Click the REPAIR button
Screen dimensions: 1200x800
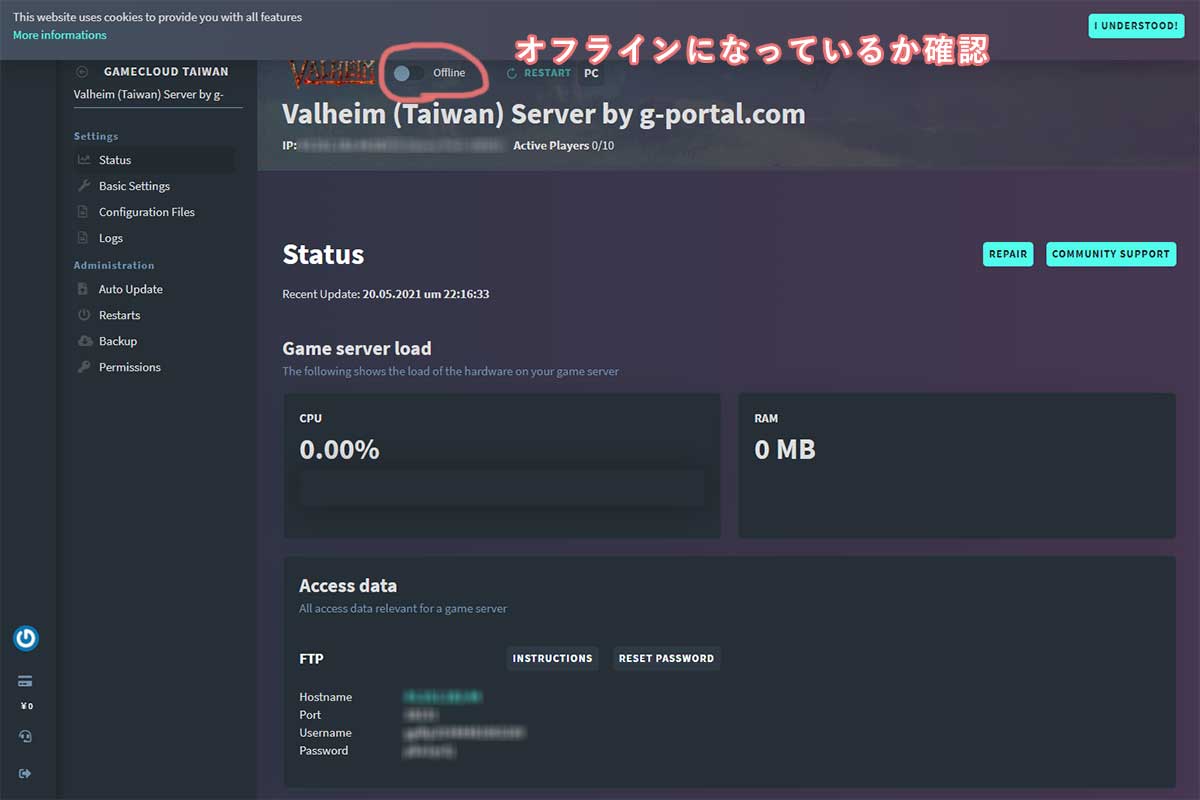(1008, 254)
